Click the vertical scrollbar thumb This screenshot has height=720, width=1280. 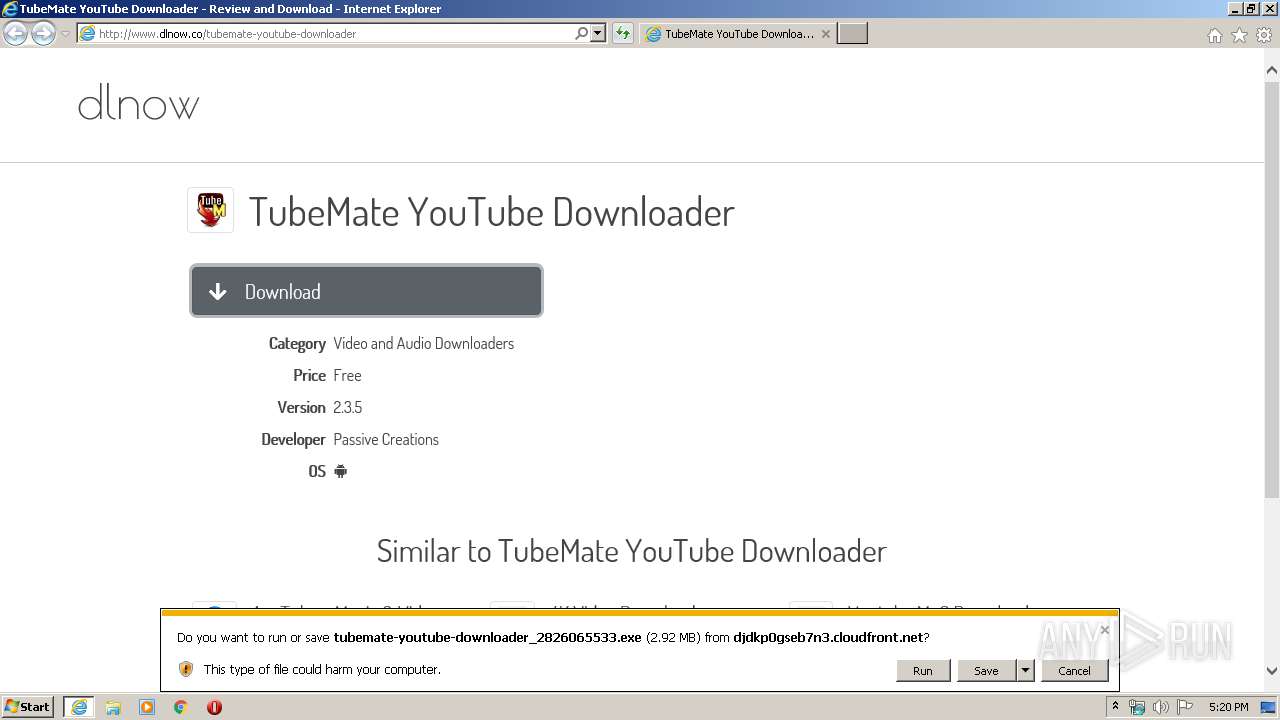(1272, 288)
